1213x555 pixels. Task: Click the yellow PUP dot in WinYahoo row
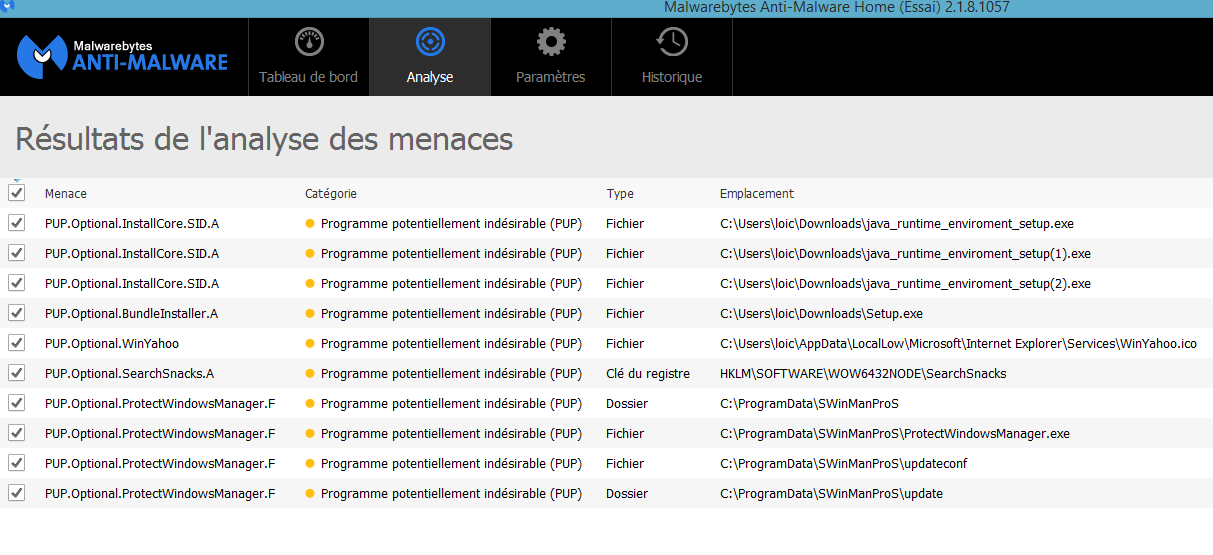[x=310, y=344]
